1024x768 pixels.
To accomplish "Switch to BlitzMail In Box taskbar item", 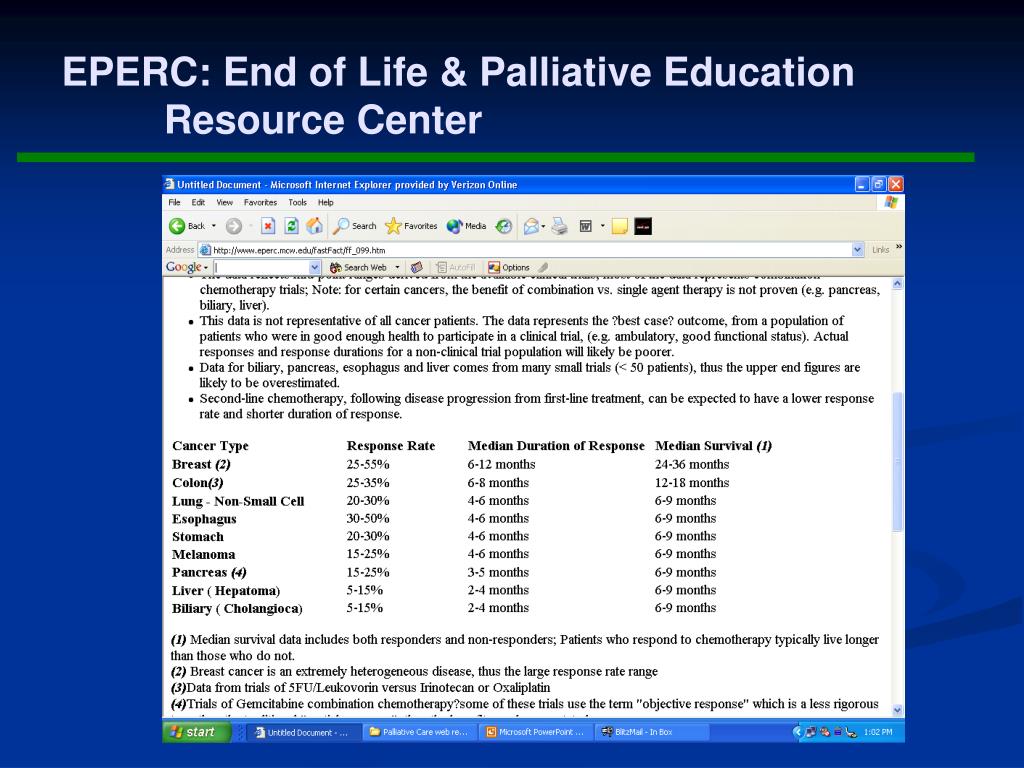I will (x=652, y=732).
